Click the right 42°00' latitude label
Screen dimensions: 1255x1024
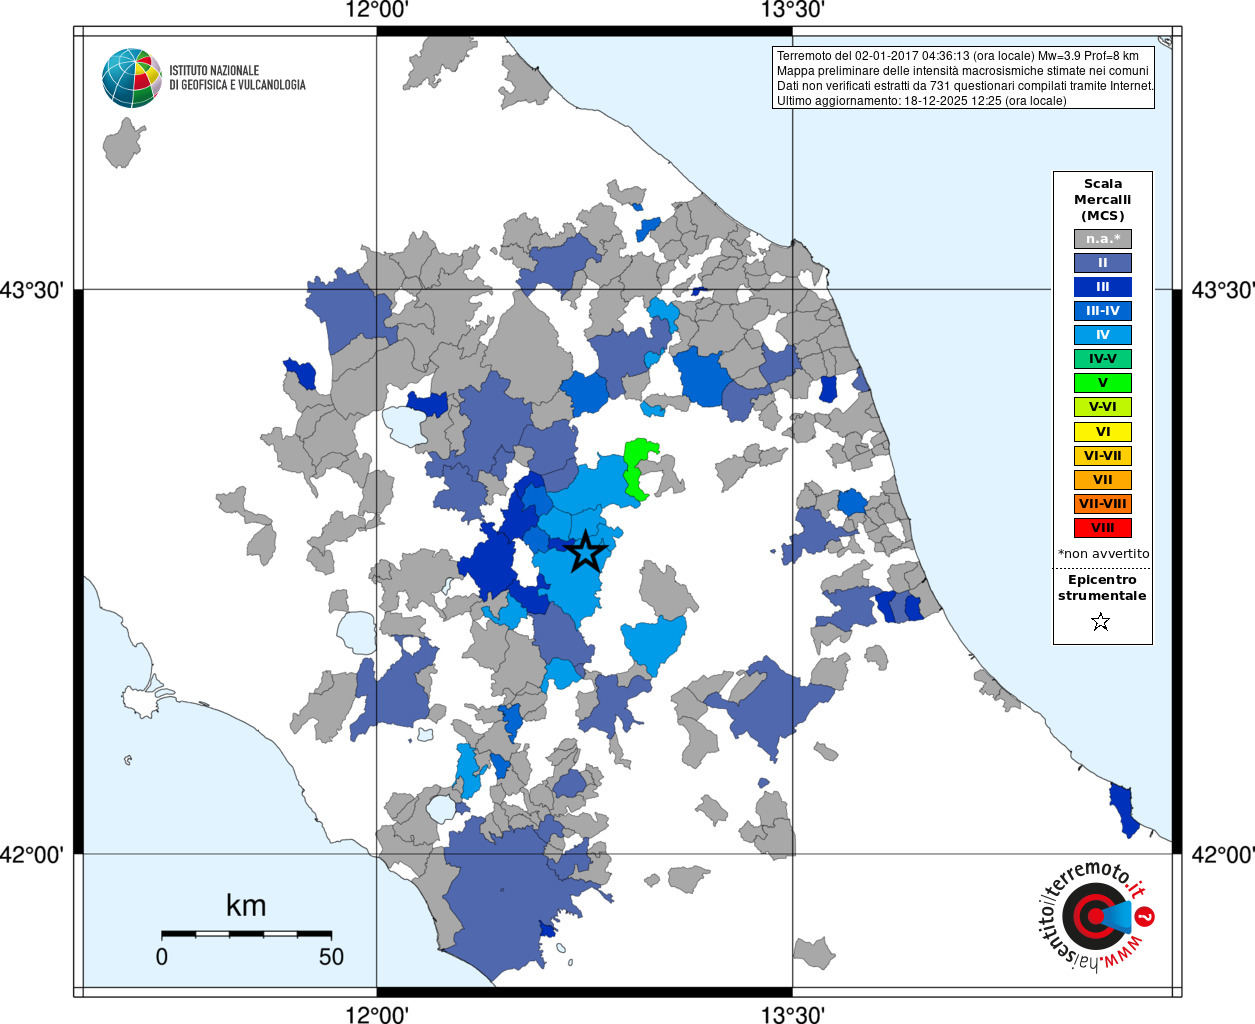(1222, 855)
